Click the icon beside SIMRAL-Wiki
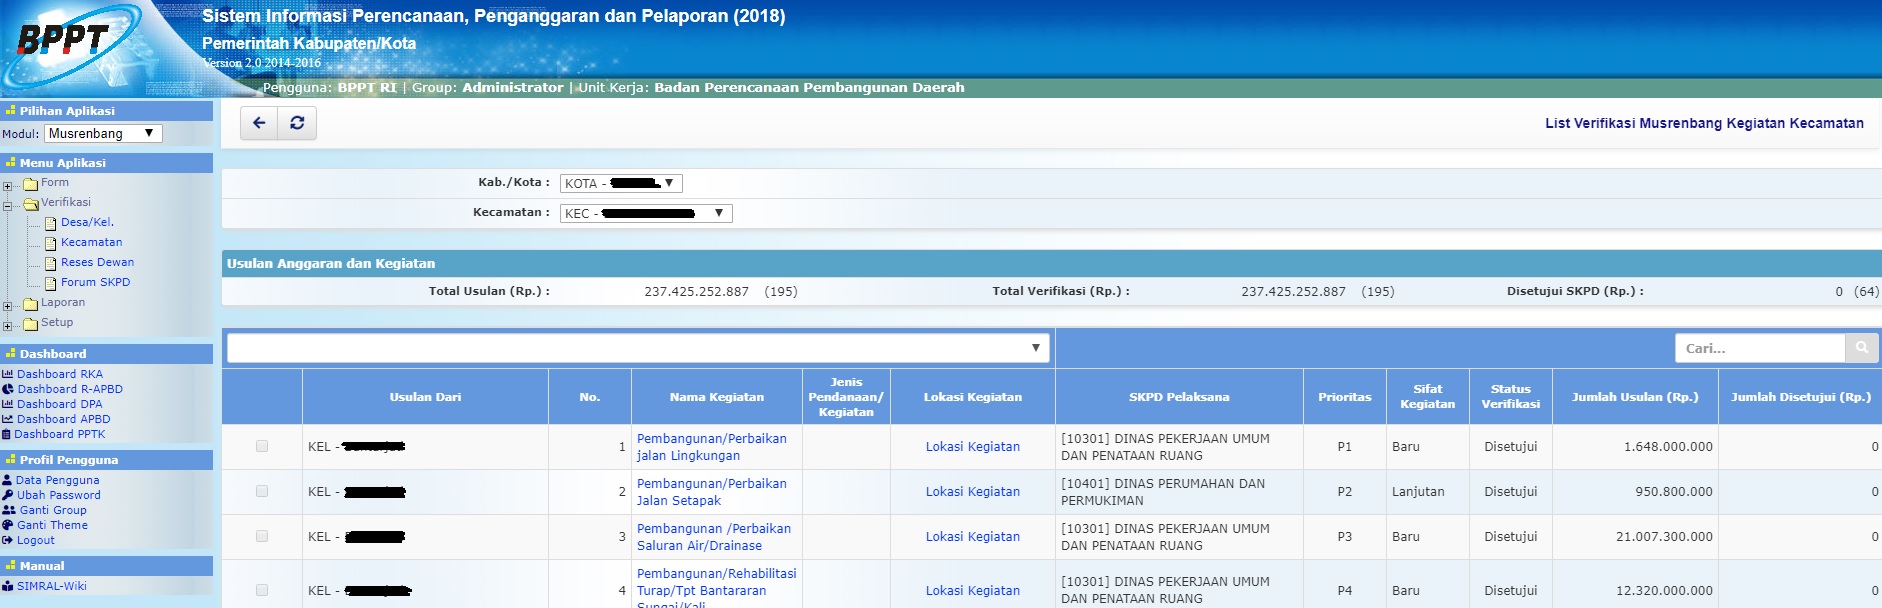 [8, 586]
